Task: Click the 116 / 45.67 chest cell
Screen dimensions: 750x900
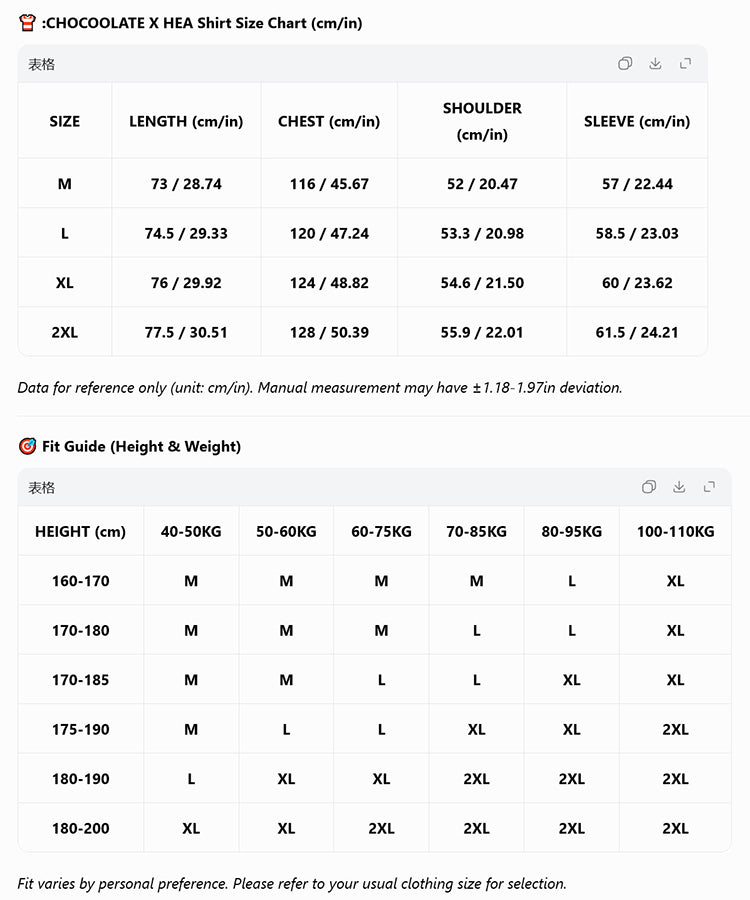Action: click(329, 184)
